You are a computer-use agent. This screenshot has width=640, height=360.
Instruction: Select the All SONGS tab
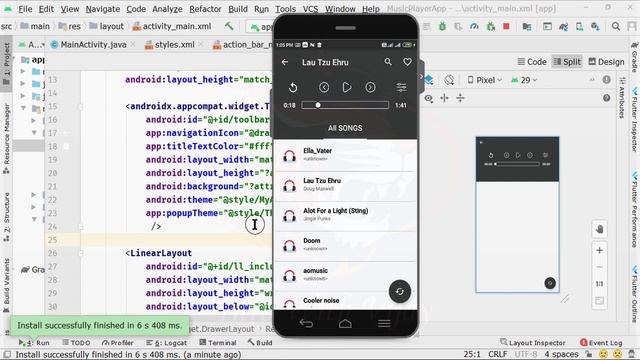345,128
